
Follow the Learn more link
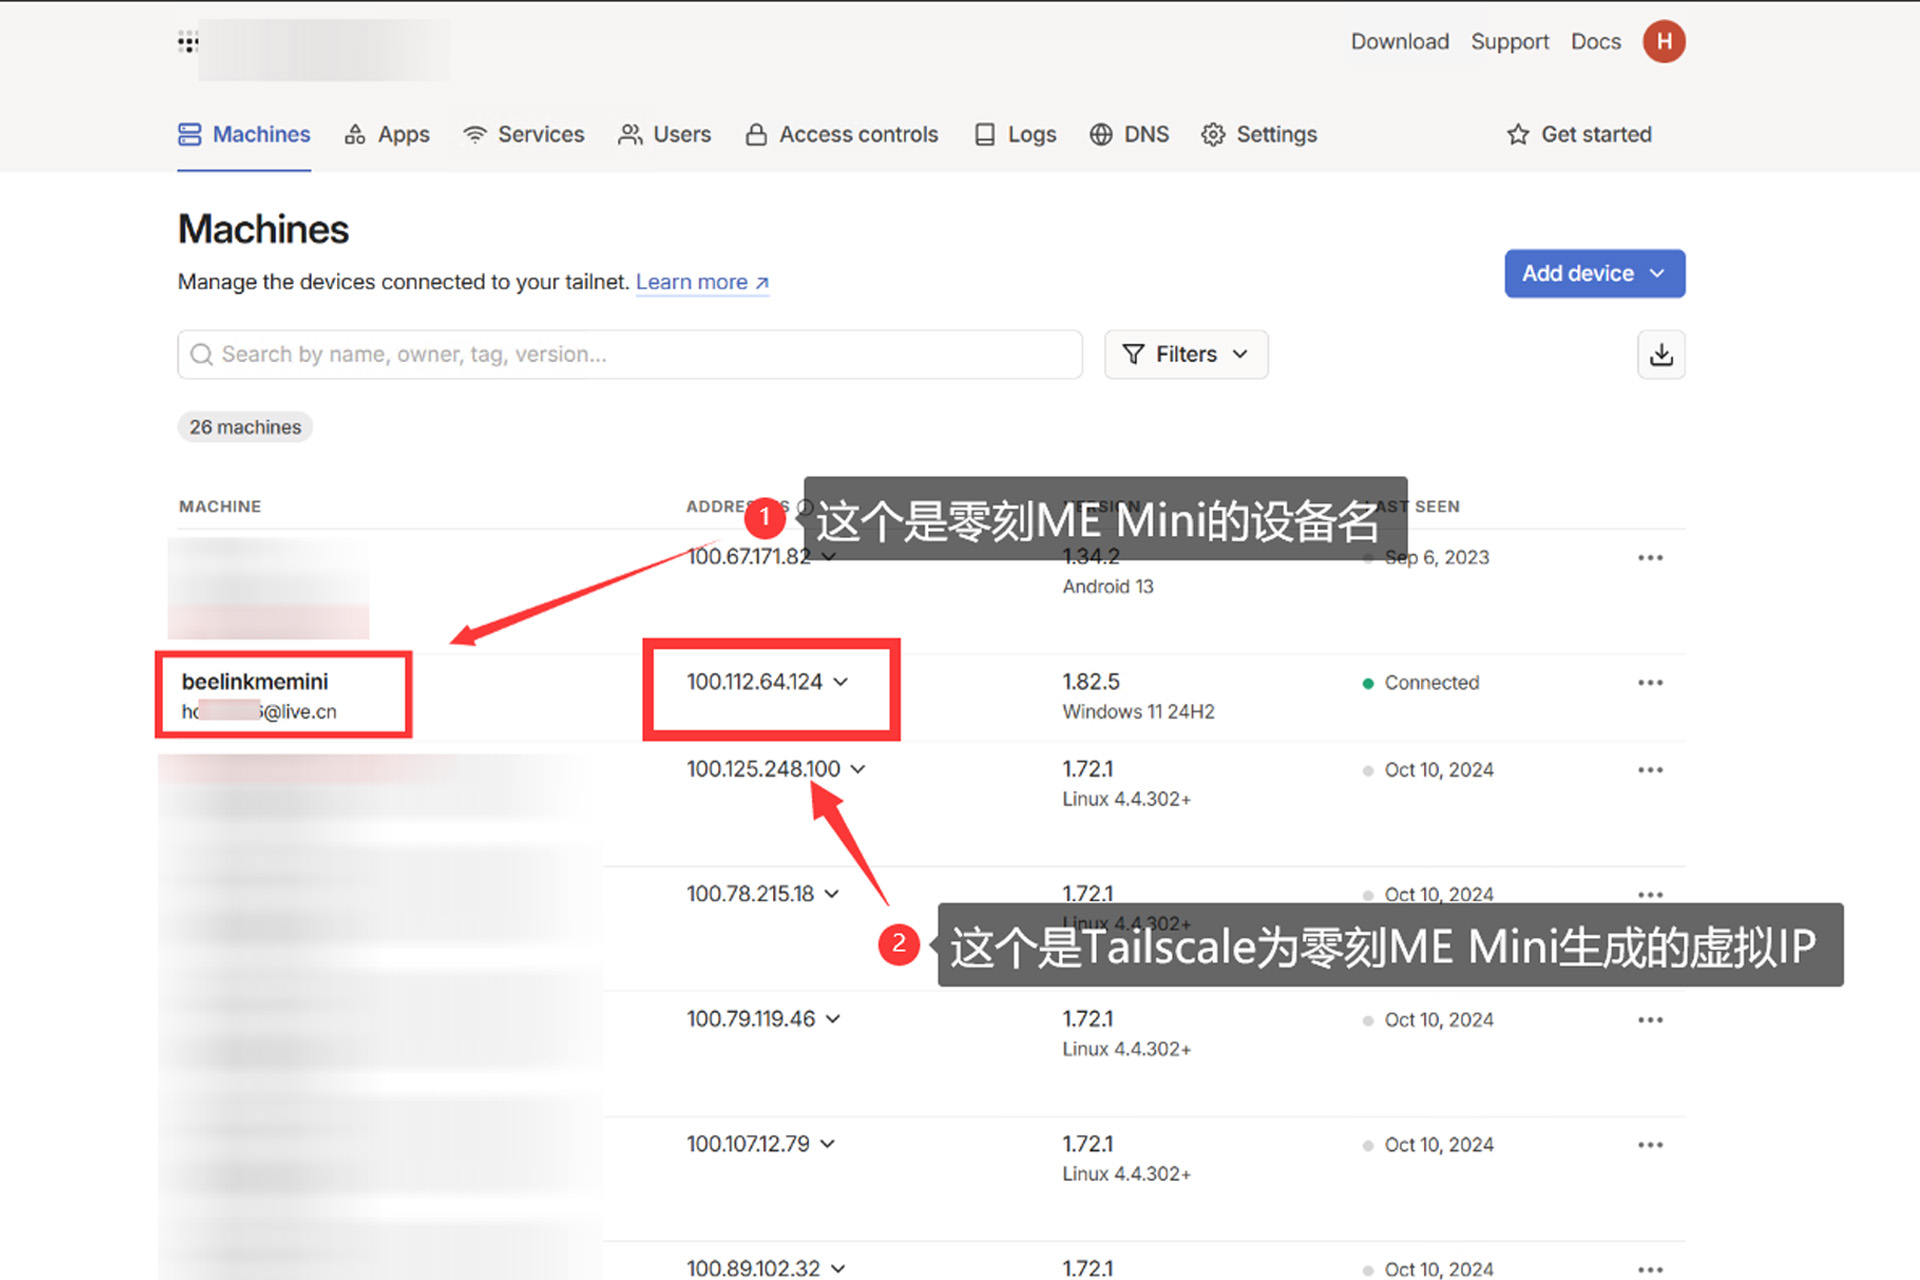[x=702, y=282]
